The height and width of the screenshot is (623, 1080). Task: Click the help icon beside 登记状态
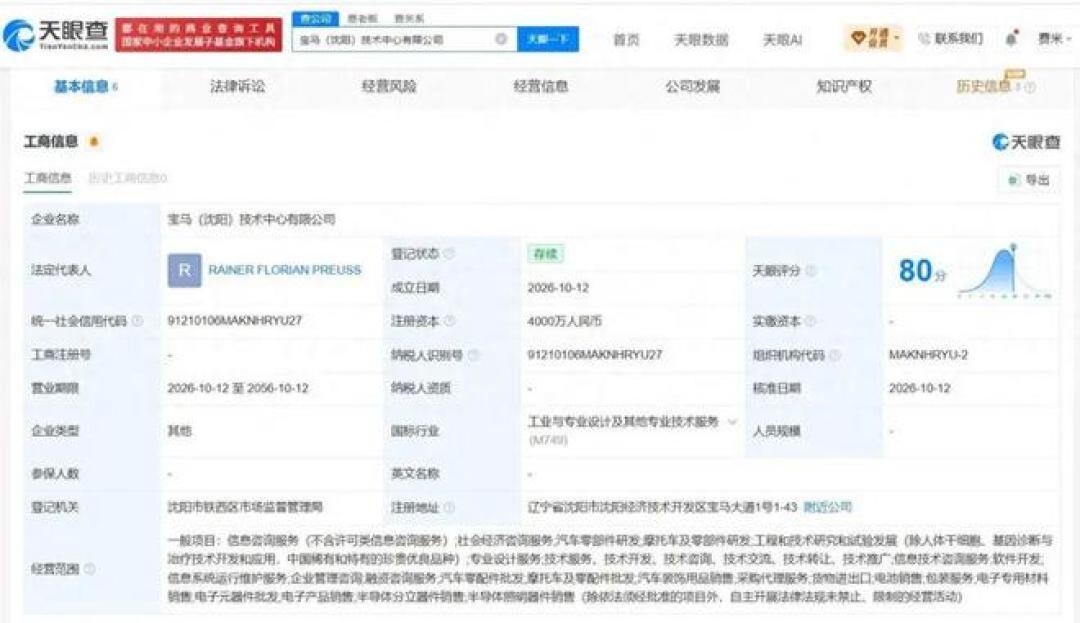(x=449, y=254)
